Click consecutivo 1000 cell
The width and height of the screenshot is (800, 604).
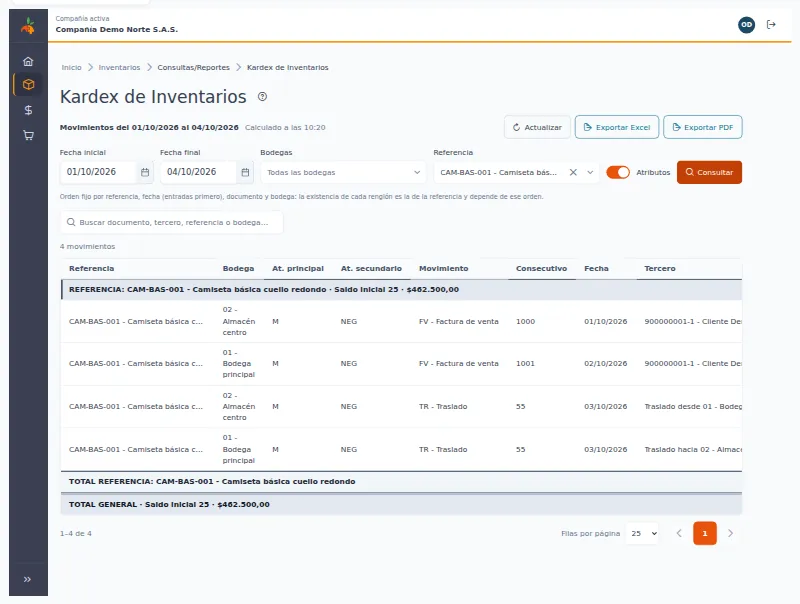click(x=526, y=321)
